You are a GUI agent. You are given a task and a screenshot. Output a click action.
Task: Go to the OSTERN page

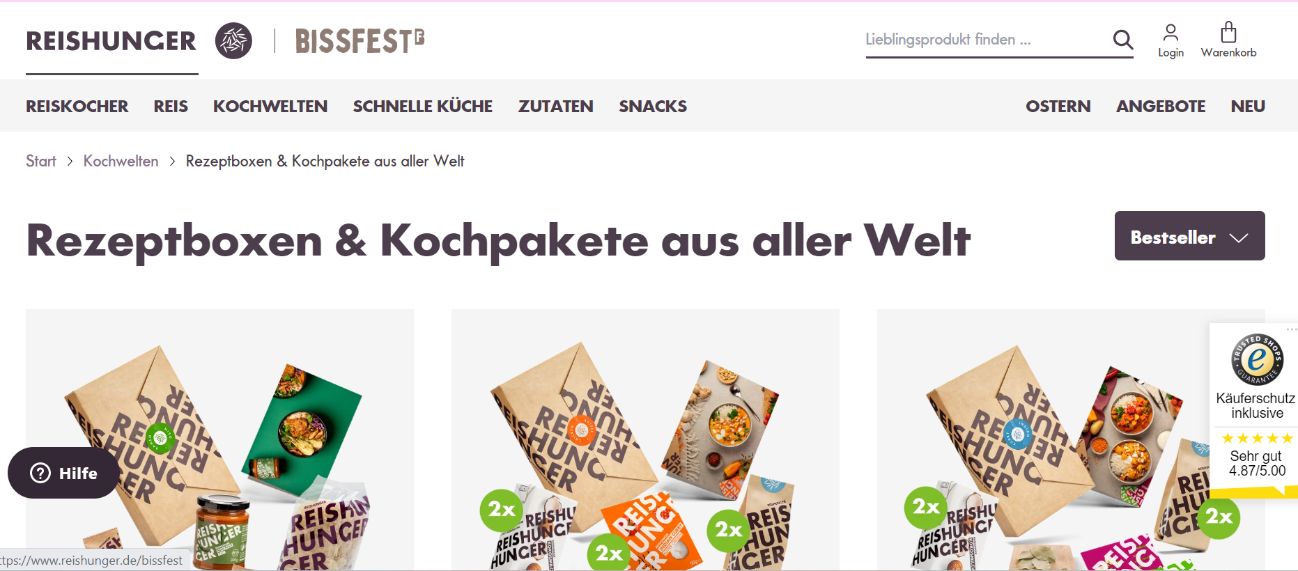pos(1058,106)
